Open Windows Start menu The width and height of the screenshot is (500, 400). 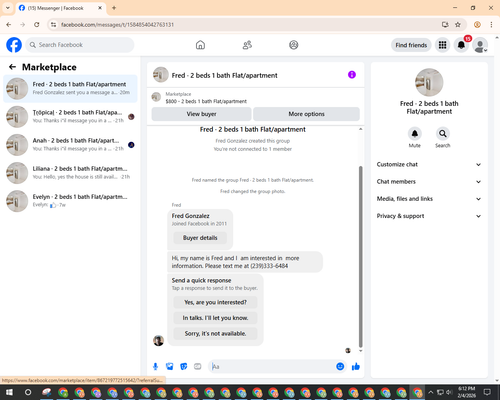click(9, 392)
